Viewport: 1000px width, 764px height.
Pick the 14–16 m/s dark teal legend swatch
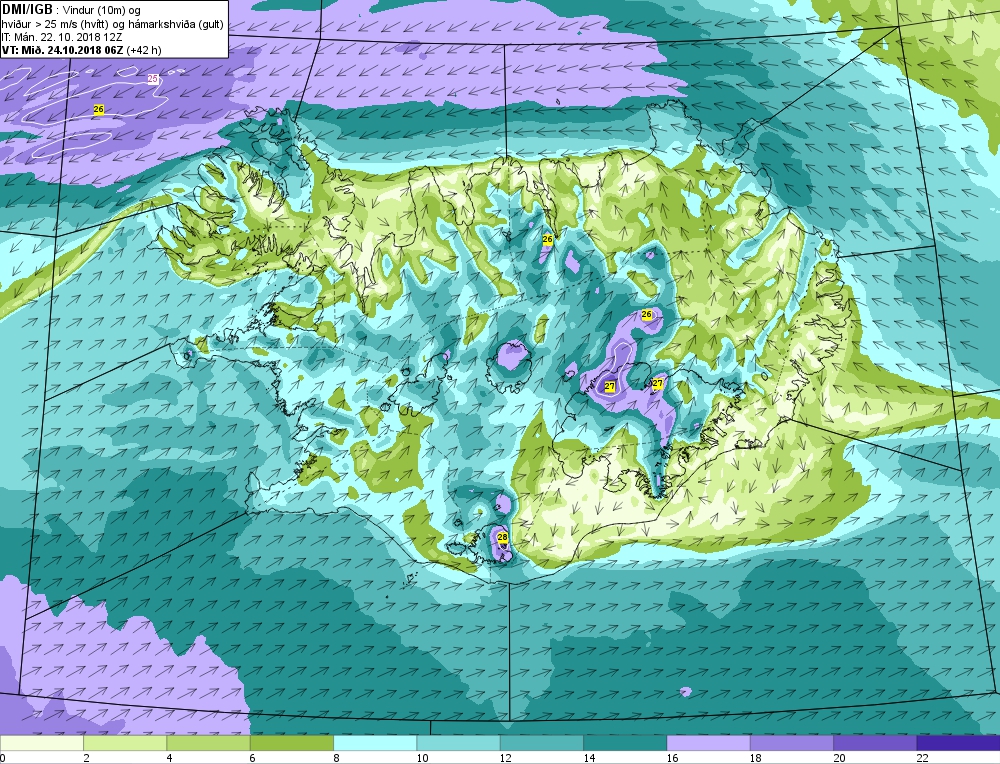tap(625, 743)
